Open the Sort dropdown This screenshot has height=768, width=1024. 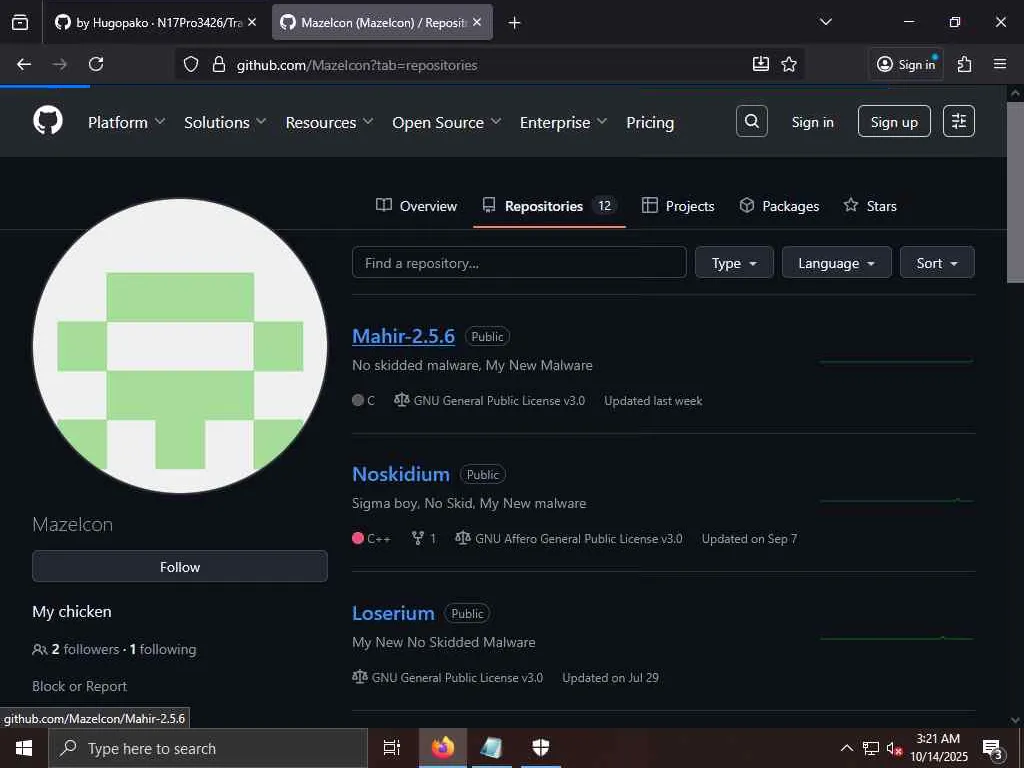click(937, 263)
